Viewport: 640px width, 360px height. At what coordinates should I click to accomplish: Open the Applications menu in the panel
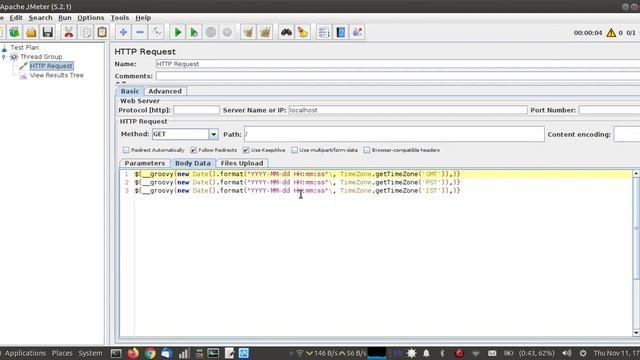(25, 353)
